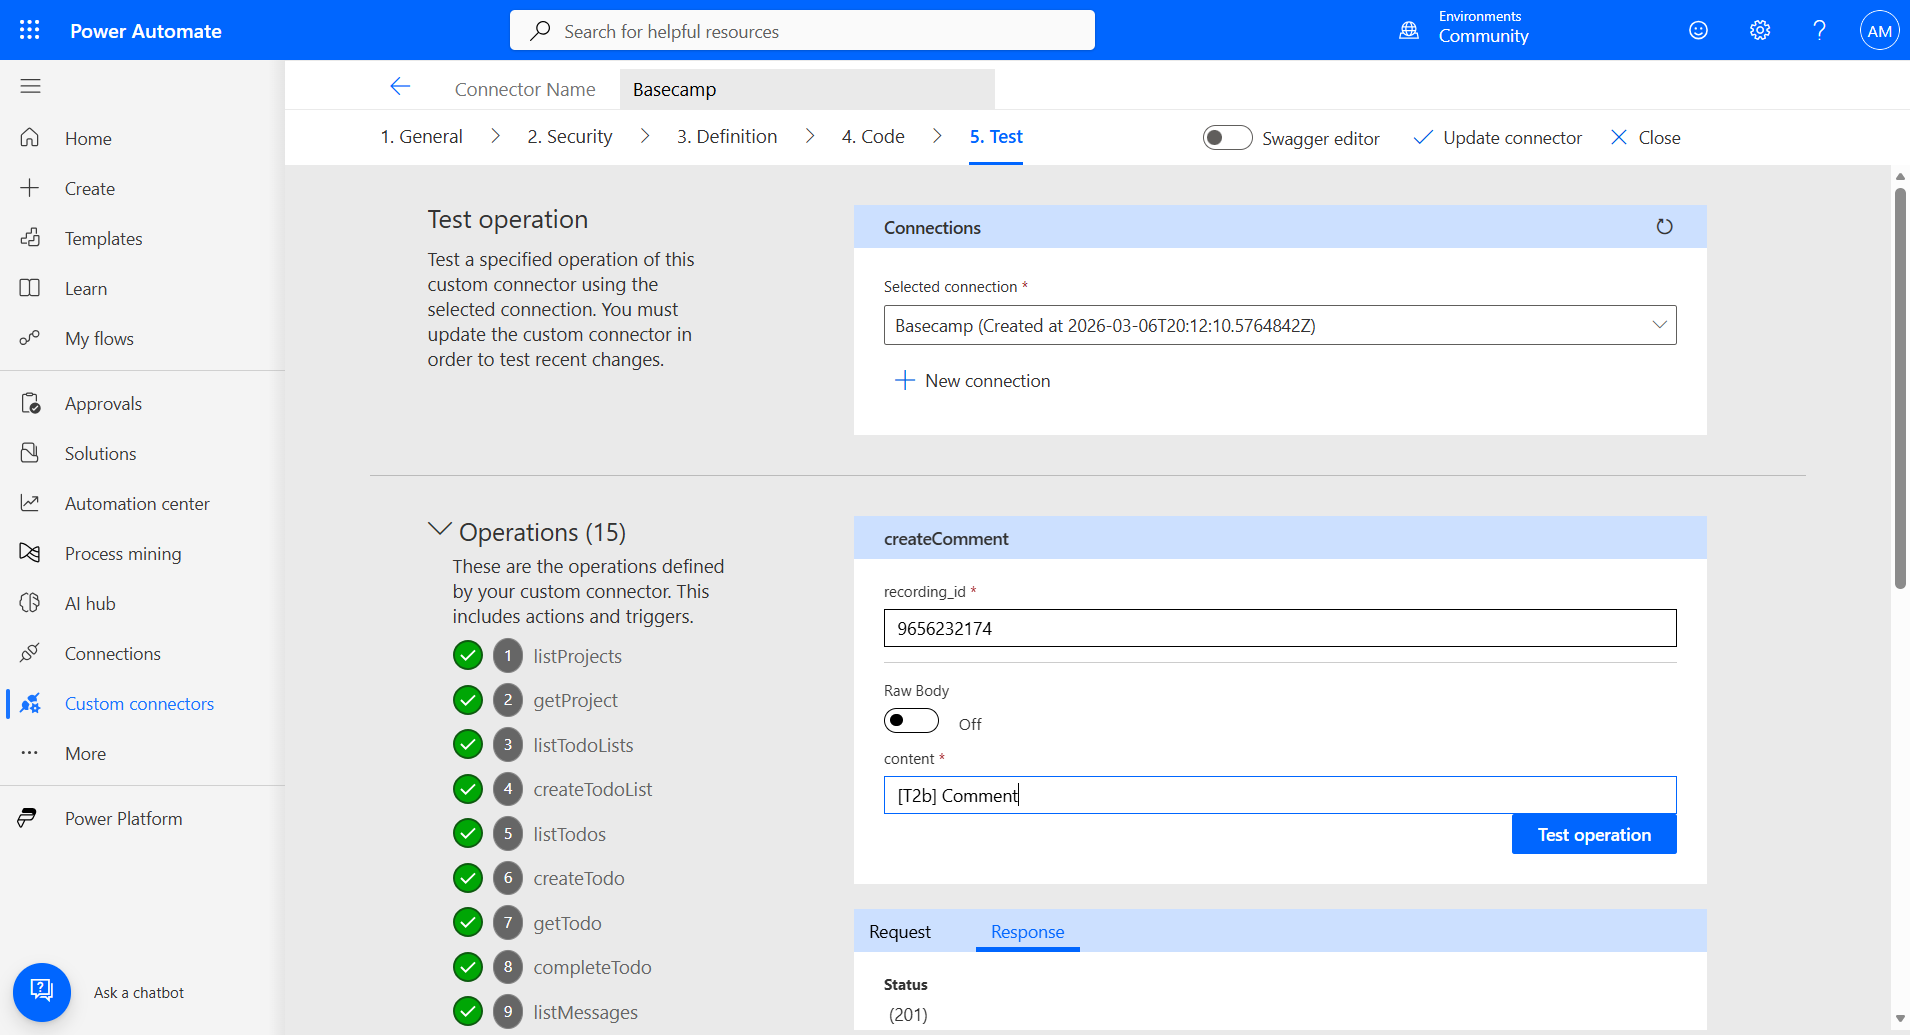Open the feedback smiley icon
The width and height of the screenshot is (1910, 1035).
pos(1698,30)
